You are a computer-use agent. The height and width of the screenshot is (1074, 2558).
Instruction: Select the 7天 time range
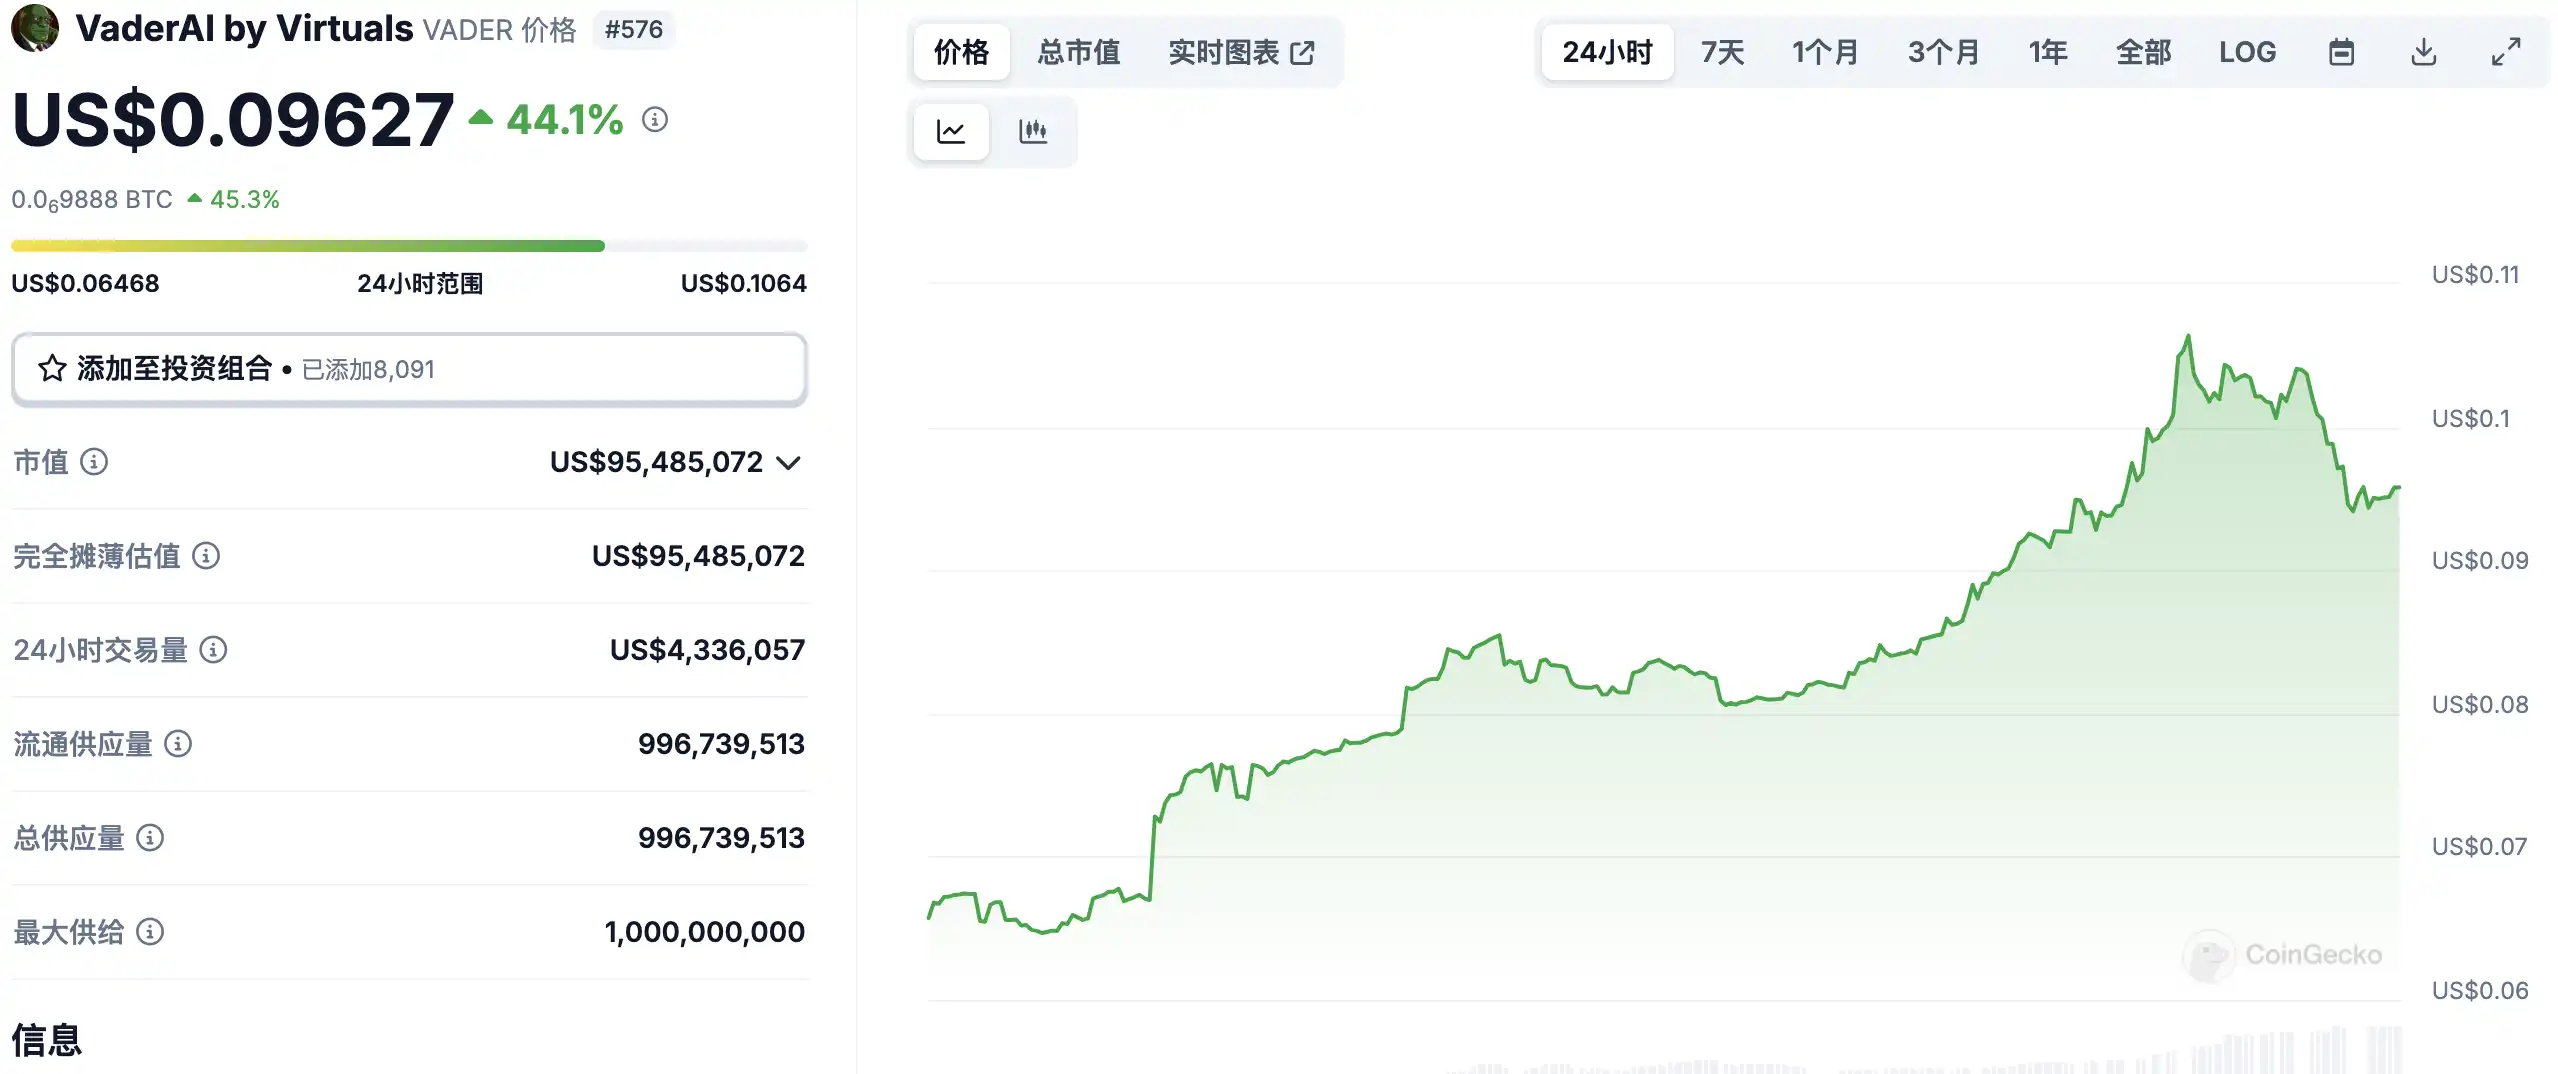point(1722,52)
